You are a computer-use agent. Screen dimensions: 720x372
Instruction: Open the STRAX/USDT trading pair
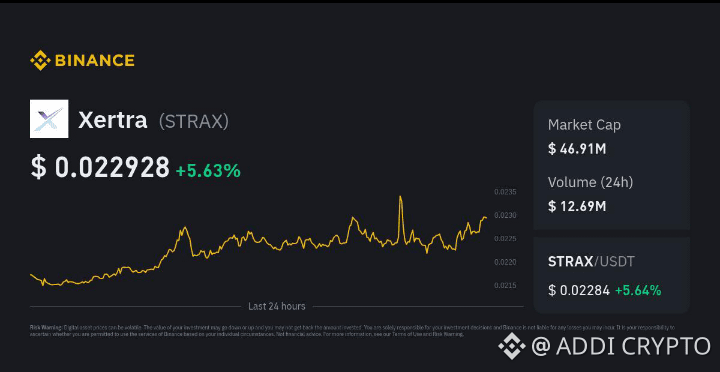point(591,262)
